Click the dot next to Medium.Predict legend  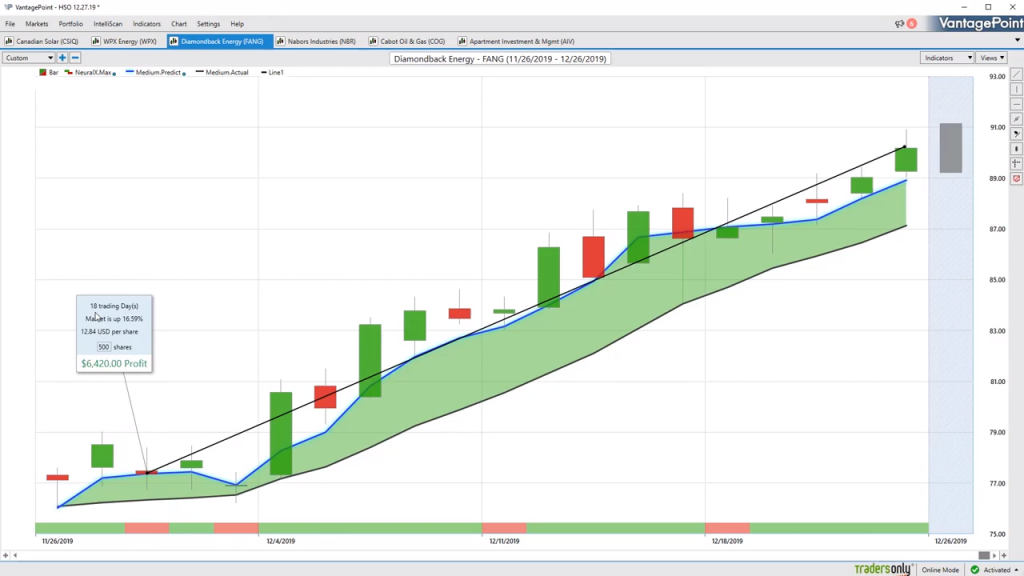184,74
